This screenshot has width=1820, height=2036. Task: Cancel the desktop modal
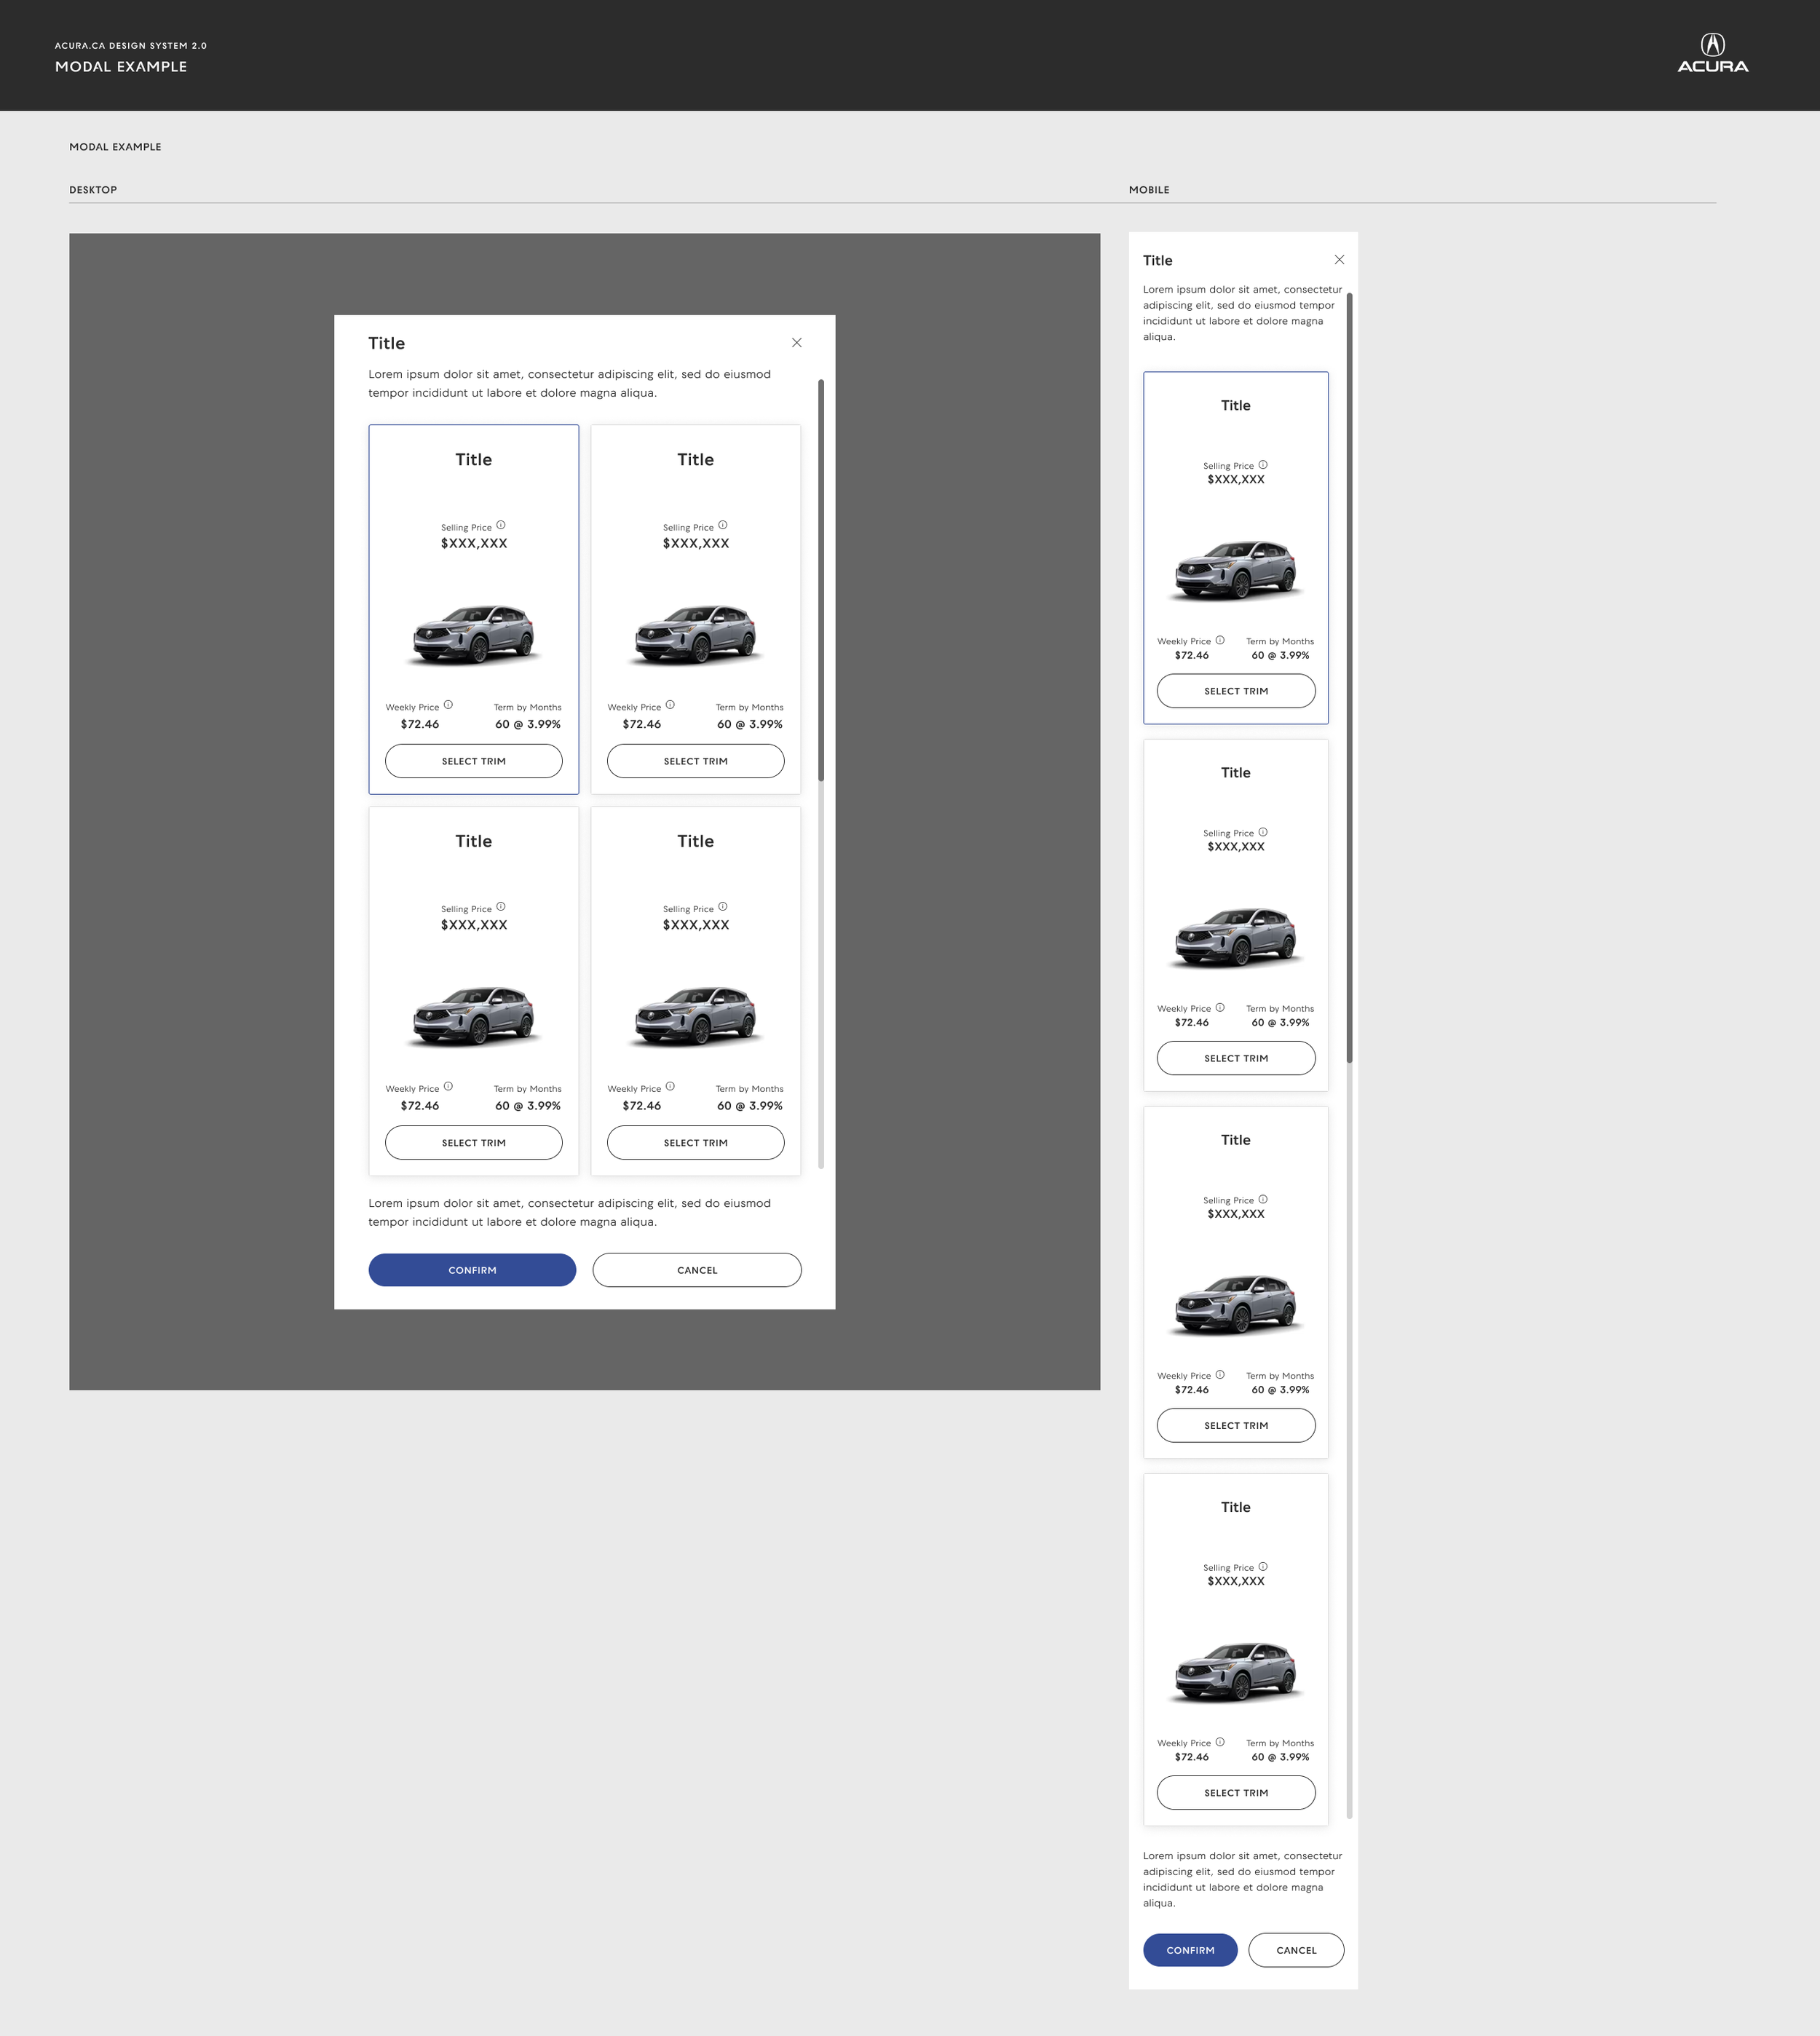[x=697, y=1270]
